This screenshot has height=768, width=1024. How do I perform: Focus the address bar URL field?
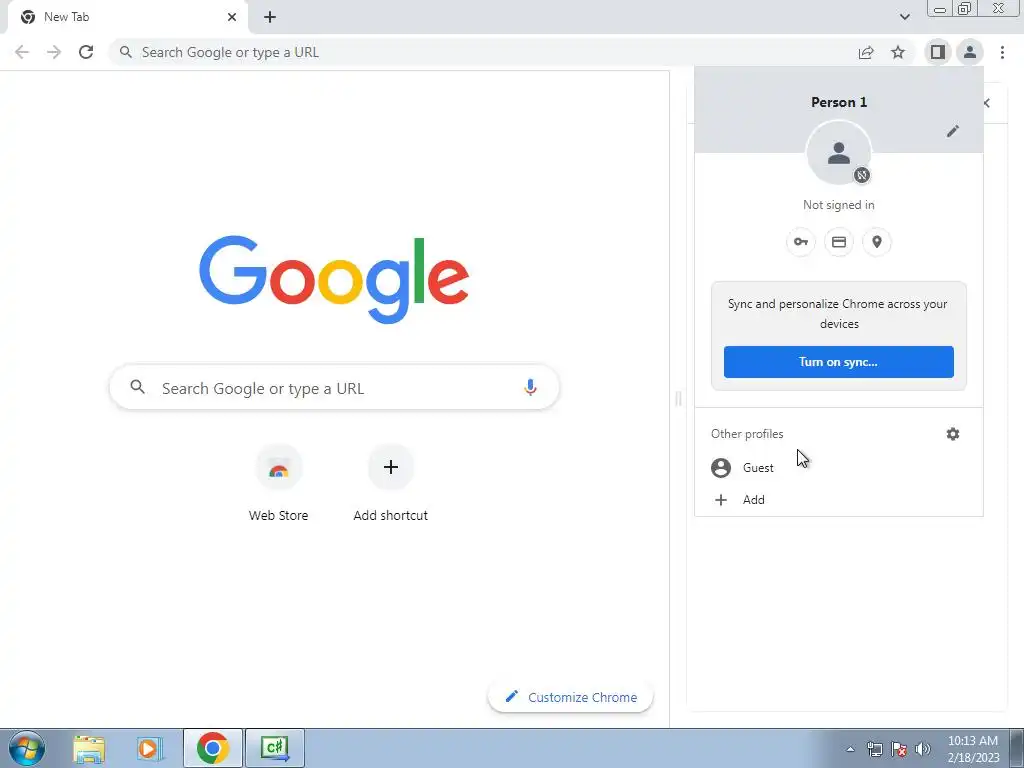(483, 52)
